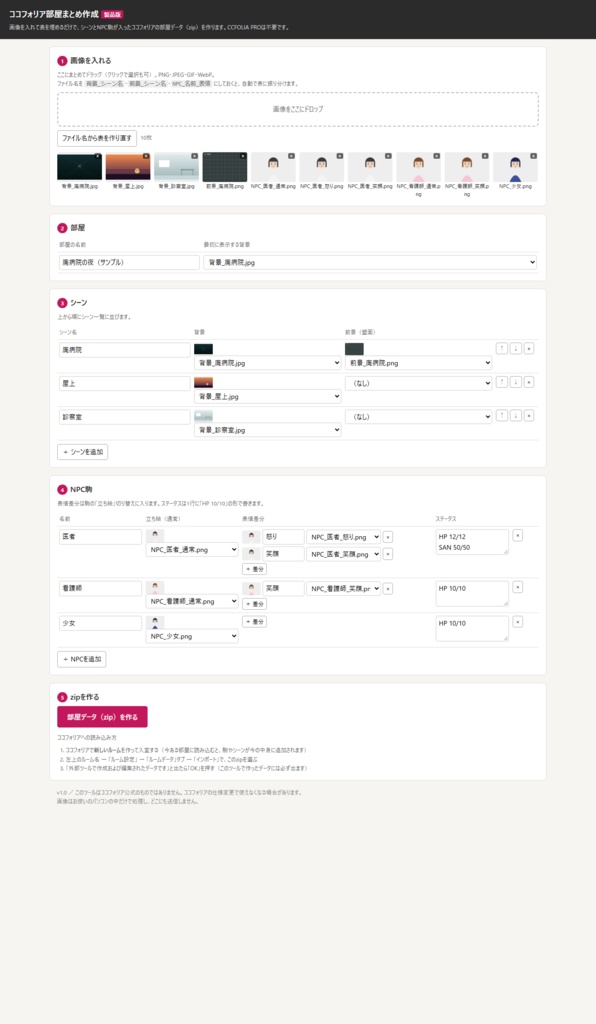This screenshot has width=596, height=1024.
Task: Move the 廃病院 scene down
Action: coord(516,349)
